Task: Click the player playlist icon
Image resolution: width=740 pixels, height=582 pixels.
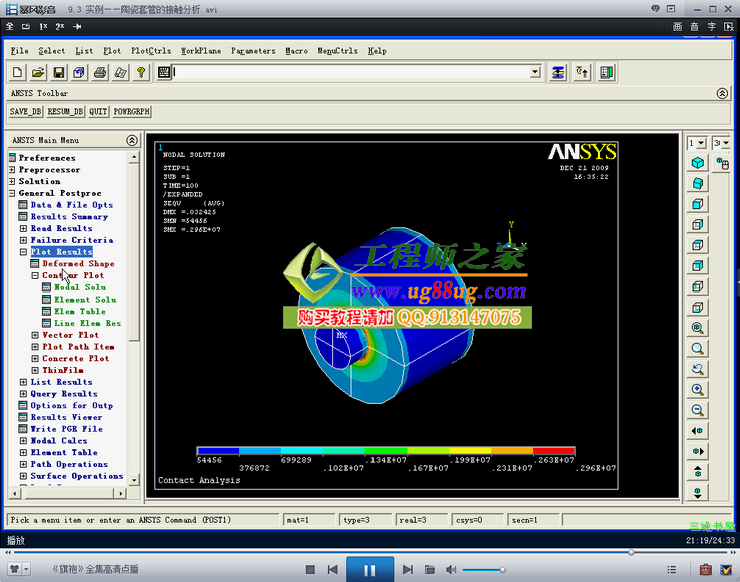Action: point(672,570)
